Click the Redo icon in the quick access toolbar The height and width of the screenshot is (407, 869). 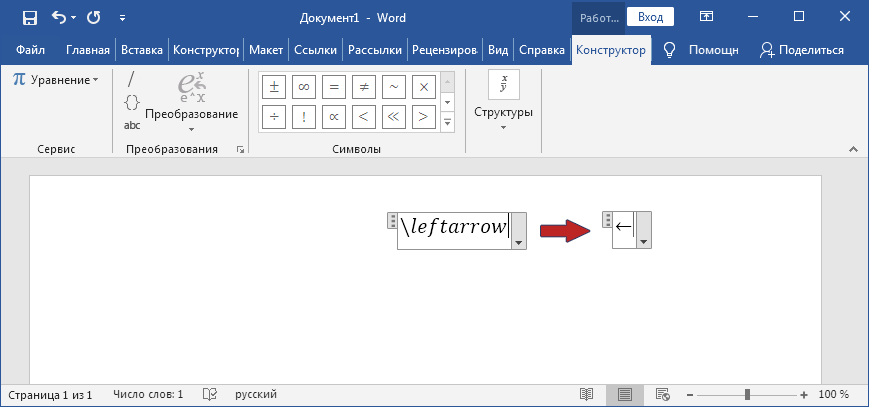(93, 17)
